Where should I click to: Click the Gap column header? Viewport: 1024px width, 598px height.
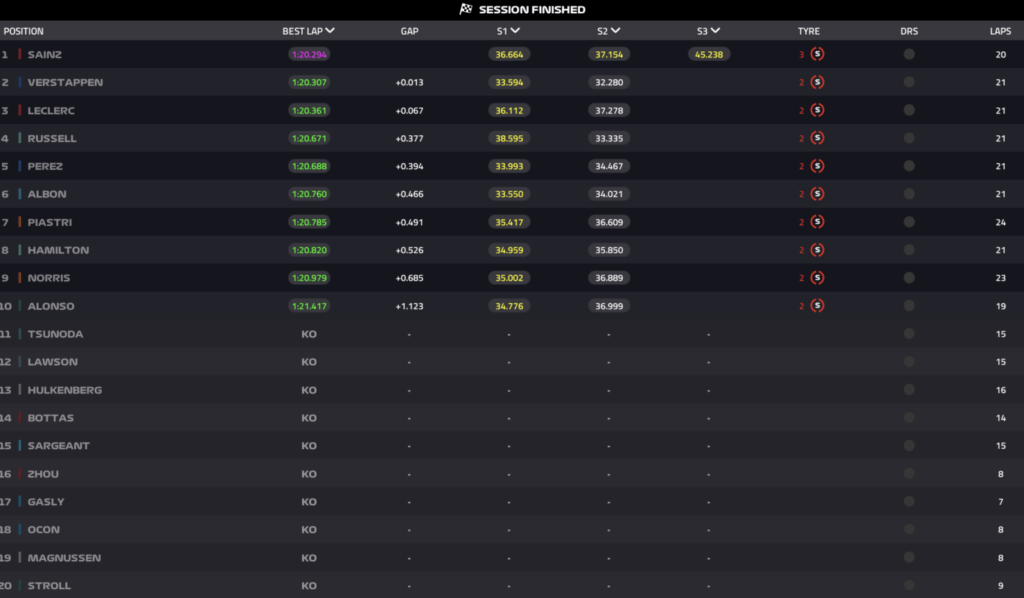pyautogui.click(x=409, y=31)
